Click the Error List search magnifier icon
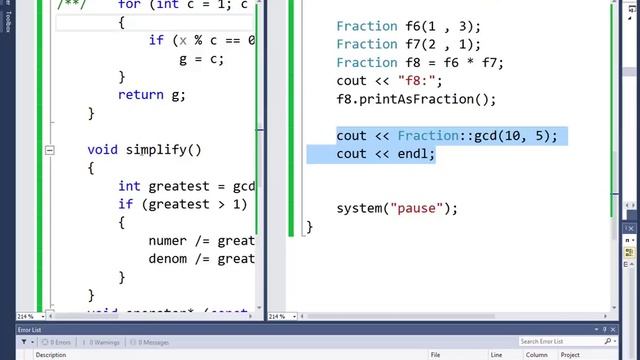The width and height of the screenshot is (640, 360). point(608,341)
